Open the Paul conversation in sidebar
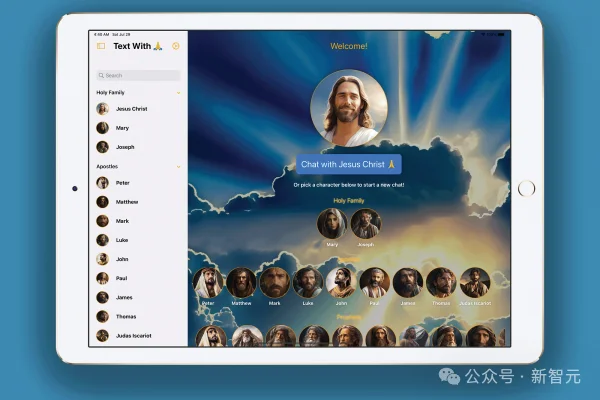 pos(121,278)
